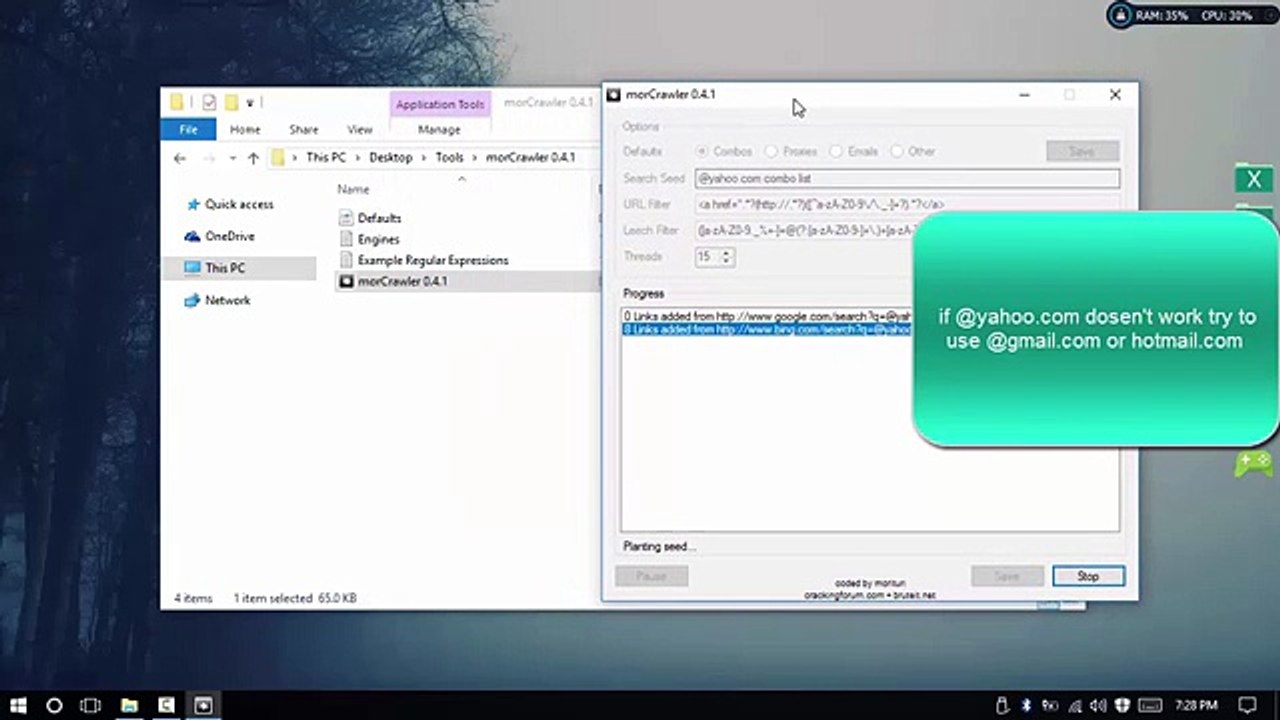Image resolution: width=1280 pixels, height=720 pixels.
Task: Expand the chevron after Tools in breadcrumb
Action: (x=475, y=158)
